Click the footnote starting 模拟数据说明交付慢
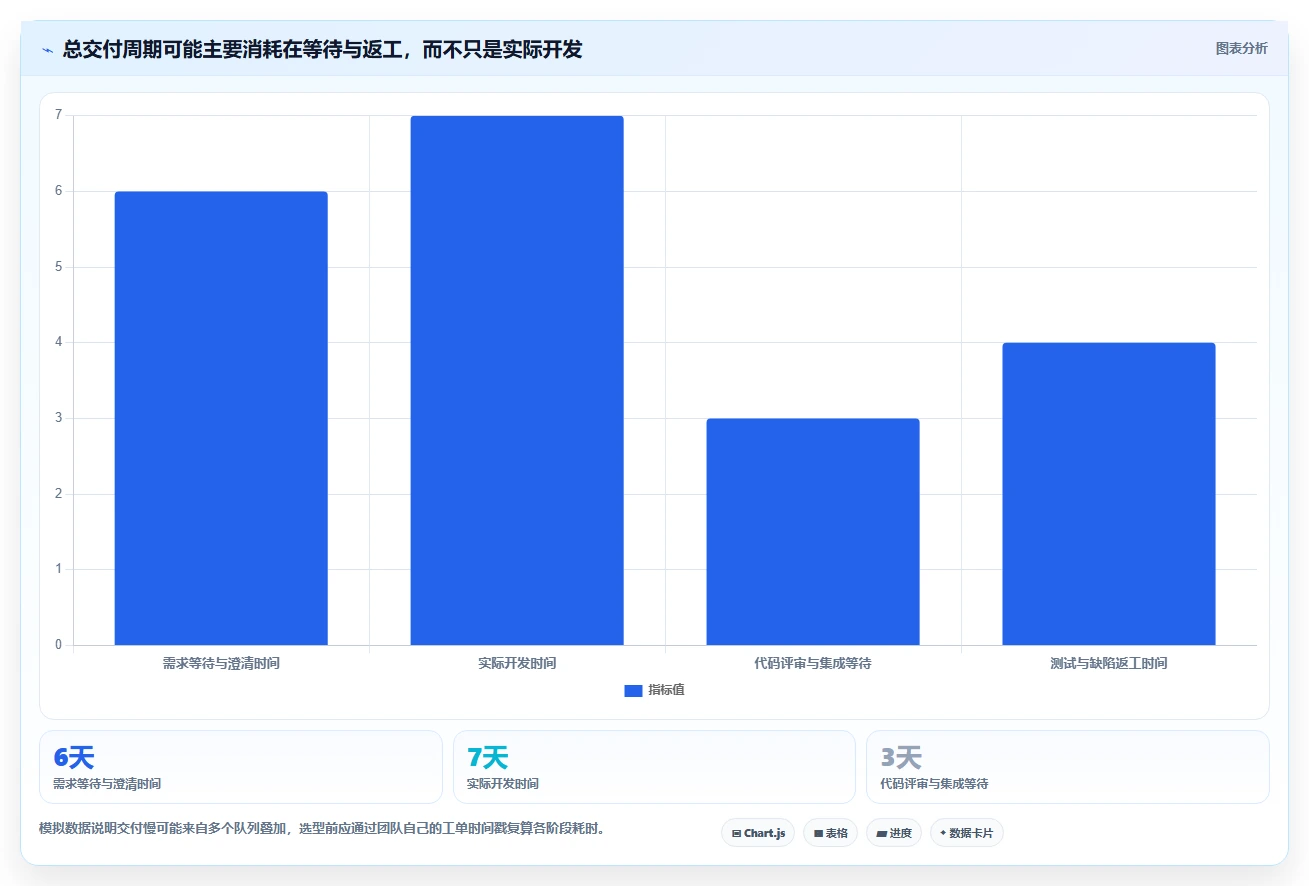1309x886 pixels. click(x=322, y=828)
